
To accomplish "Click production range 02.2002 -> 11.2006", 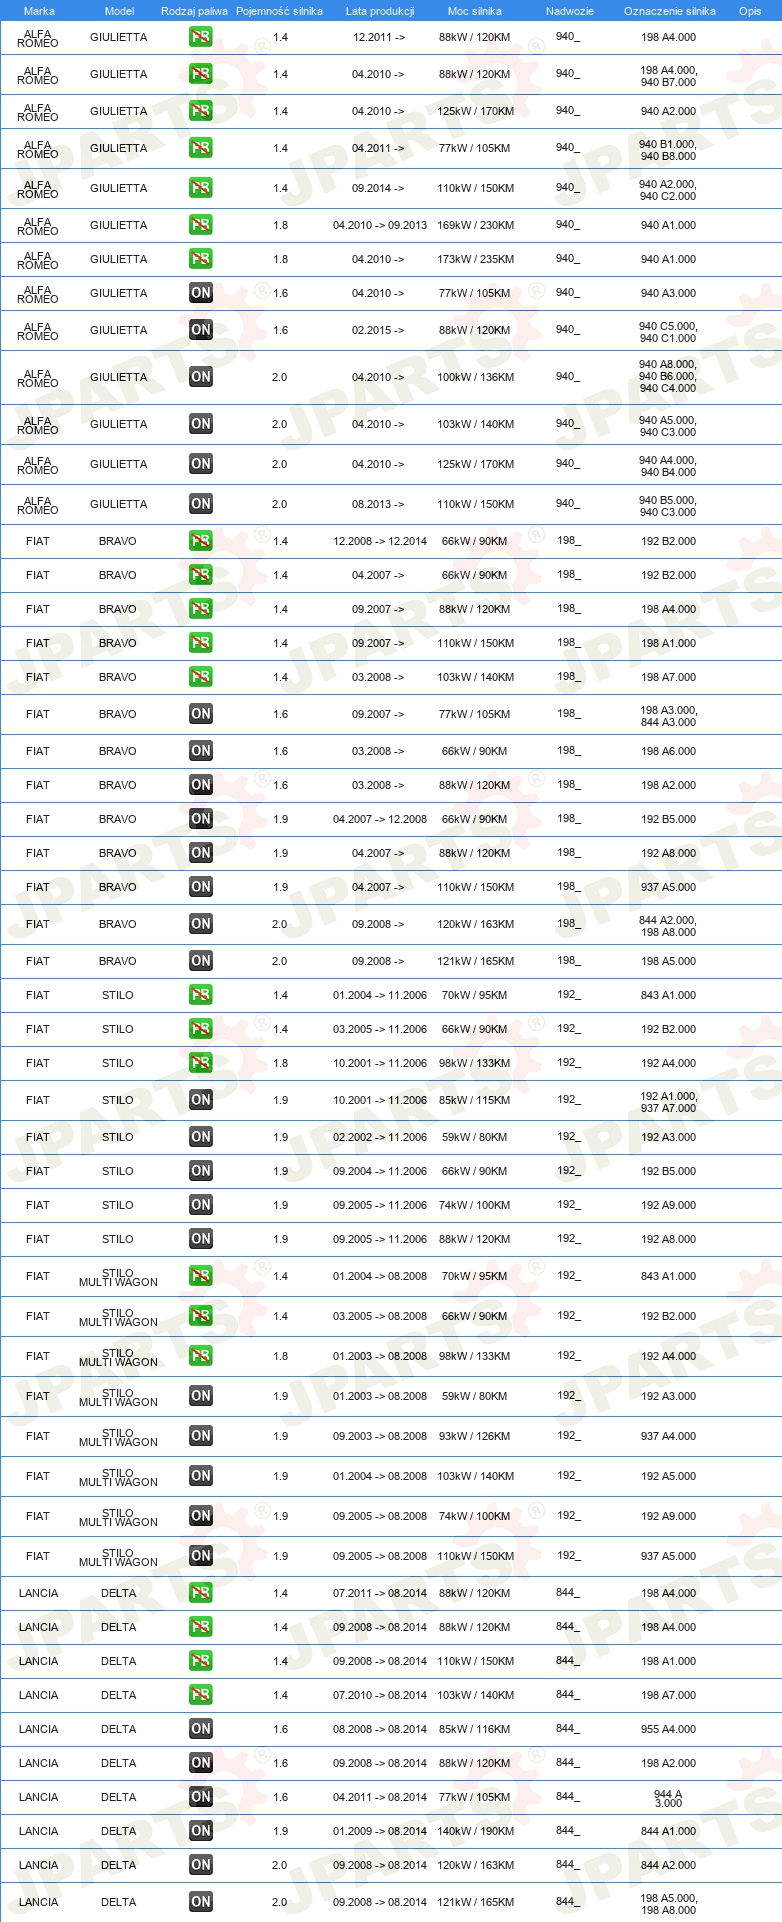I will [x=380, y=1137].
